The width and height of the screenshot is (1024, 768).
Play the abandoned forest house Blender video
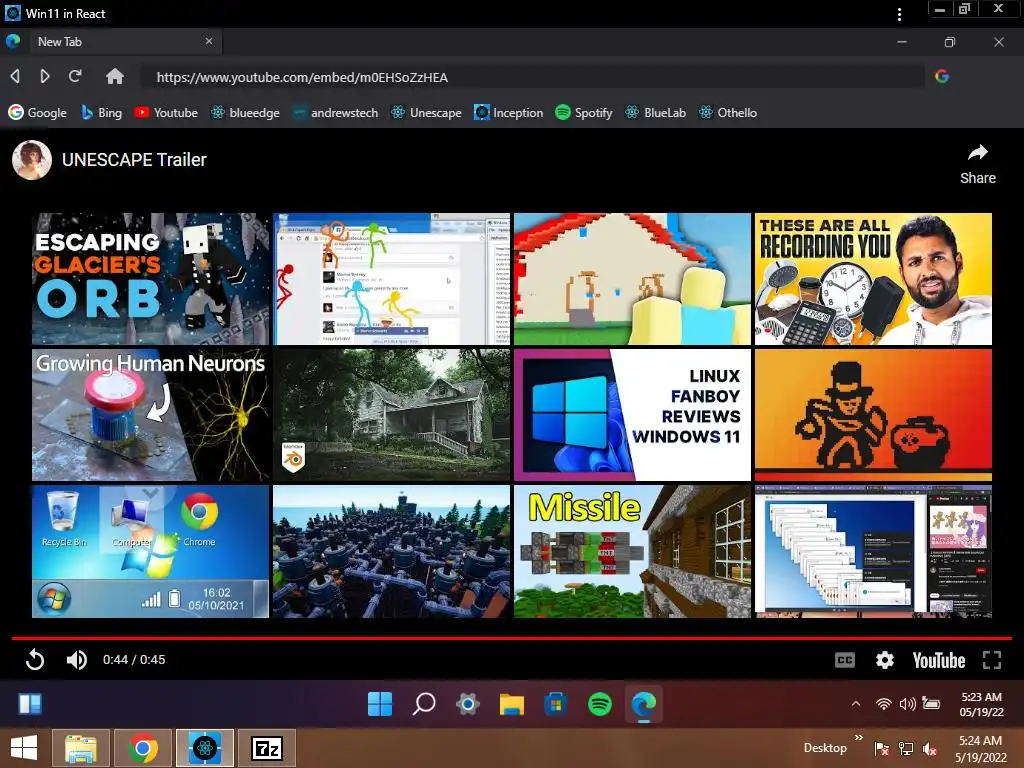[391, 415]
